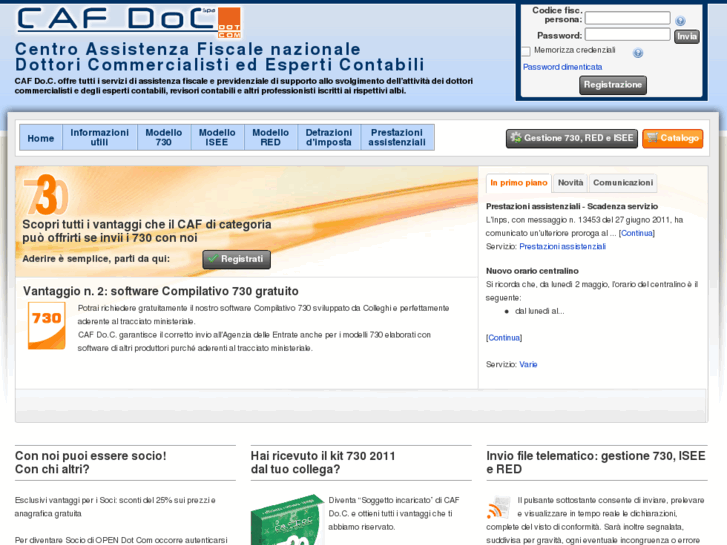Viewport: 727px width, 545px height.
Task: Click heading Prestazioni assistenziali - Scadenza servizio
Action: [572, 206]
